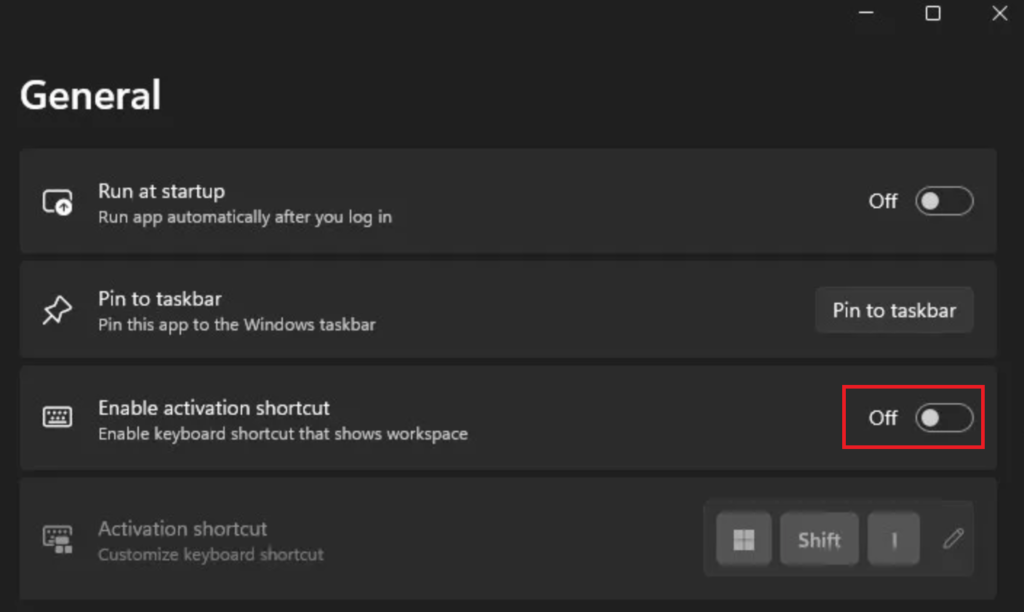Click the Run at startup icon
Image resolution: width=1024 pixels, height=612 pixels.
[59, 201]
